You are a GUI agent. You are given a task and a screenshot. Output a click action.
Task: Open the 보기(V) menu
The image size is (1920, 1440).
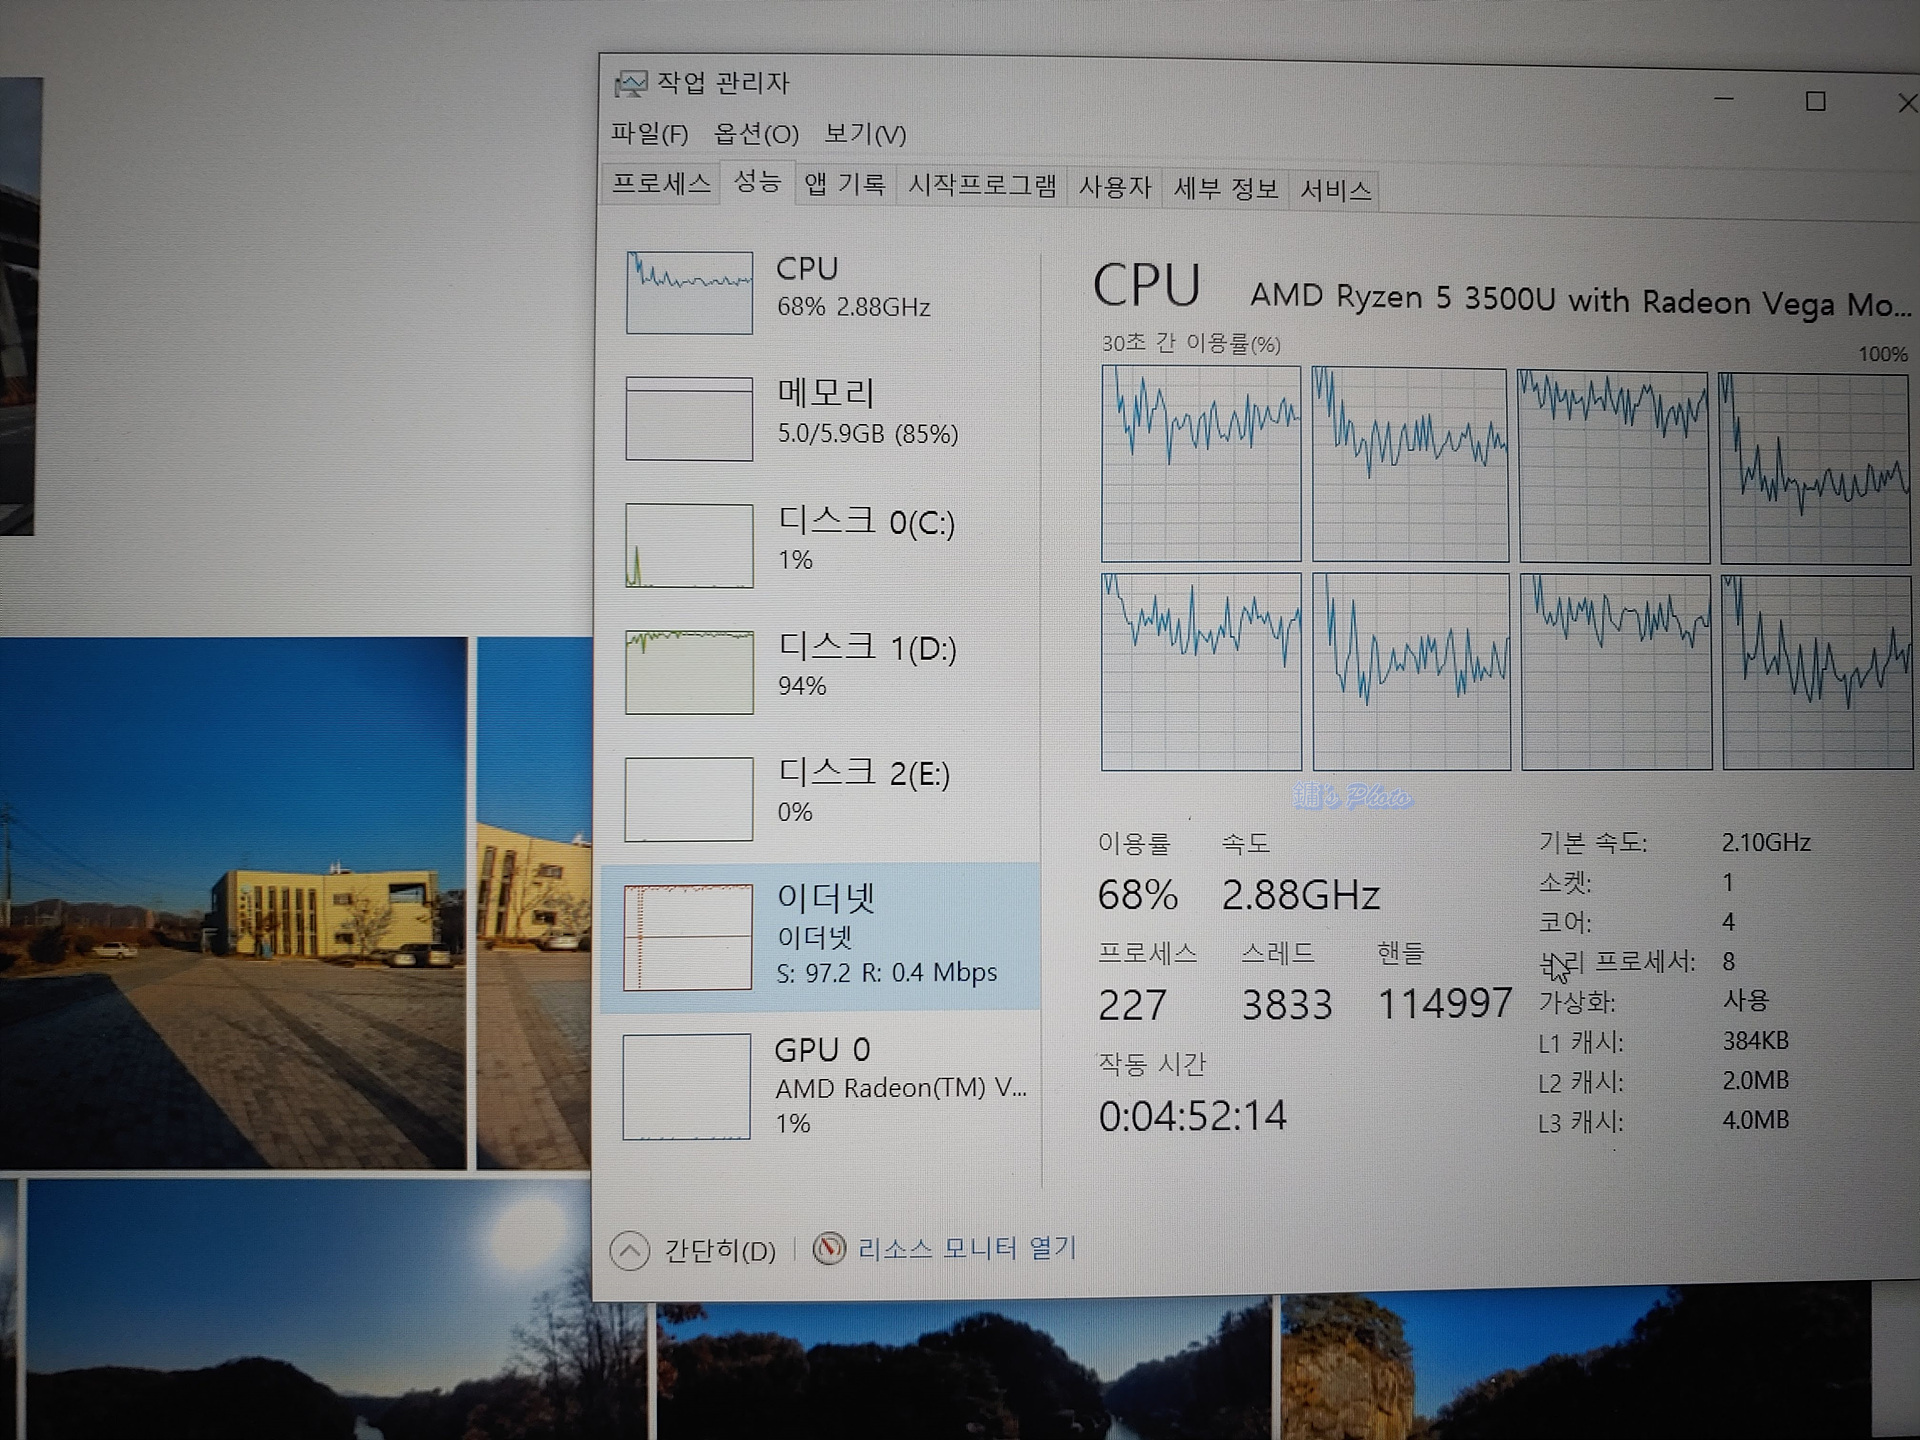point(865,134)
